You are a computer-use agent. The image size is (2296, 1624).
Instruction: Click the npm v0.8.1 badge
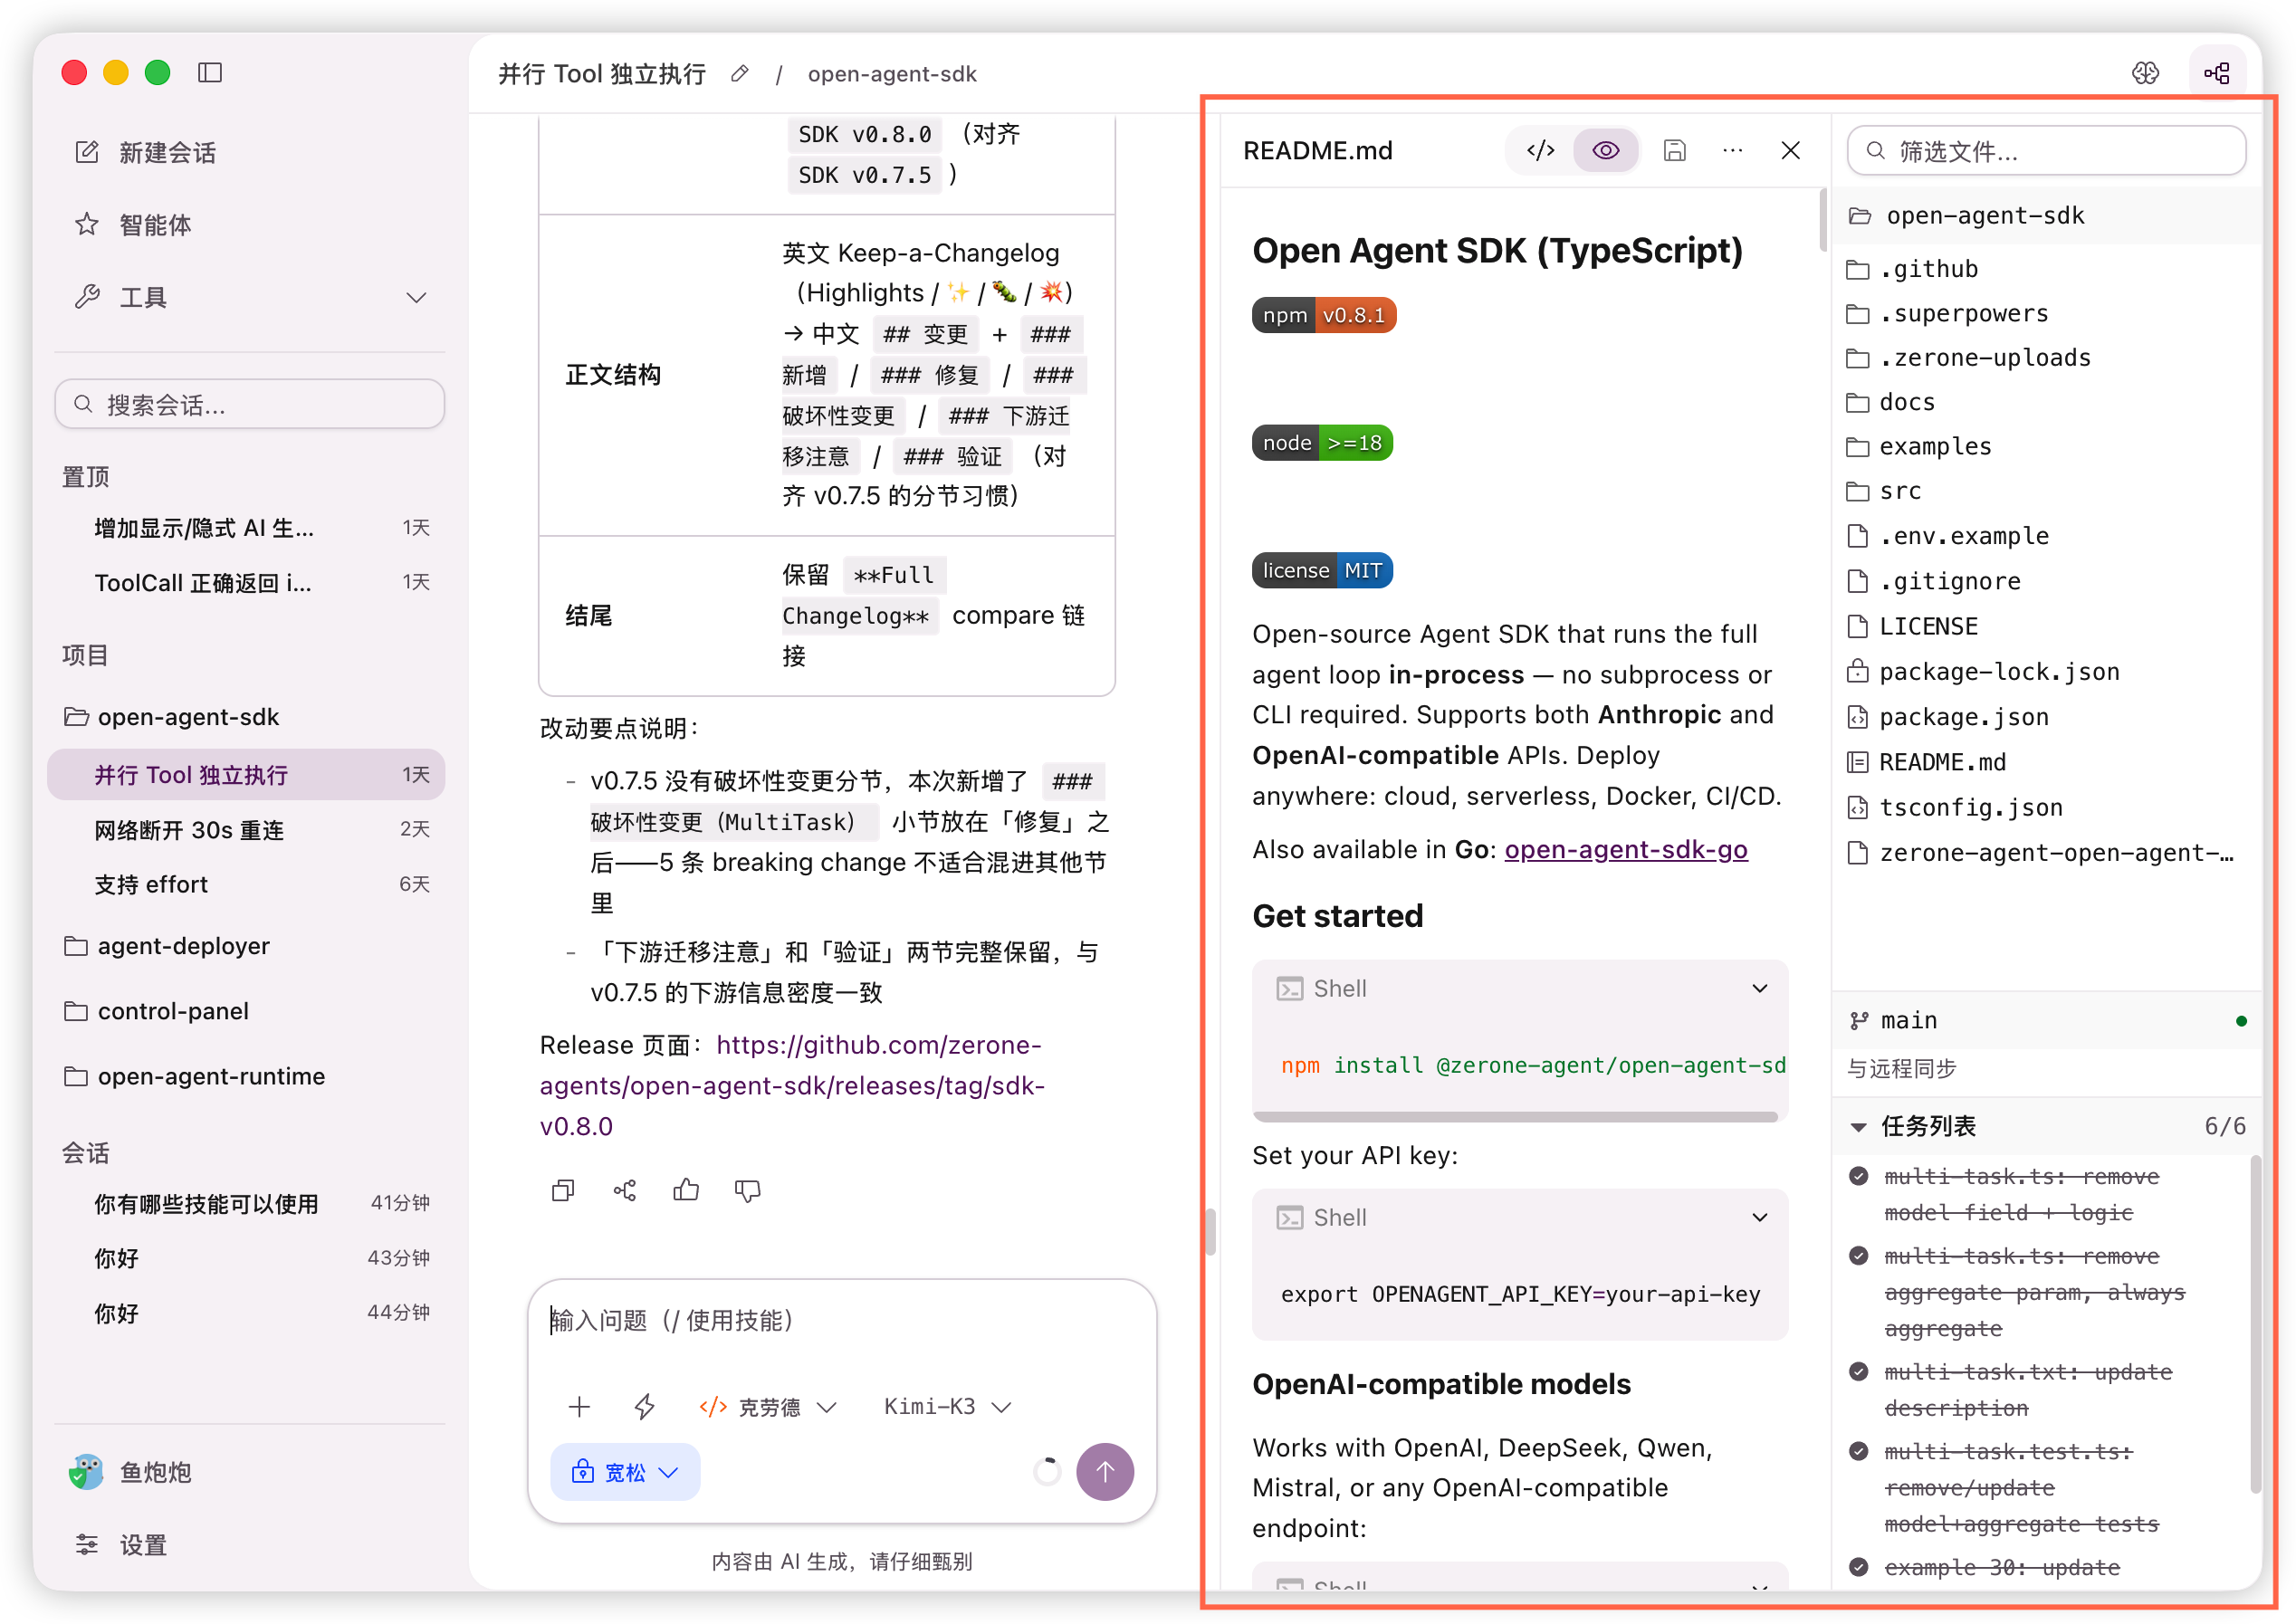(x=1323, y=315)
